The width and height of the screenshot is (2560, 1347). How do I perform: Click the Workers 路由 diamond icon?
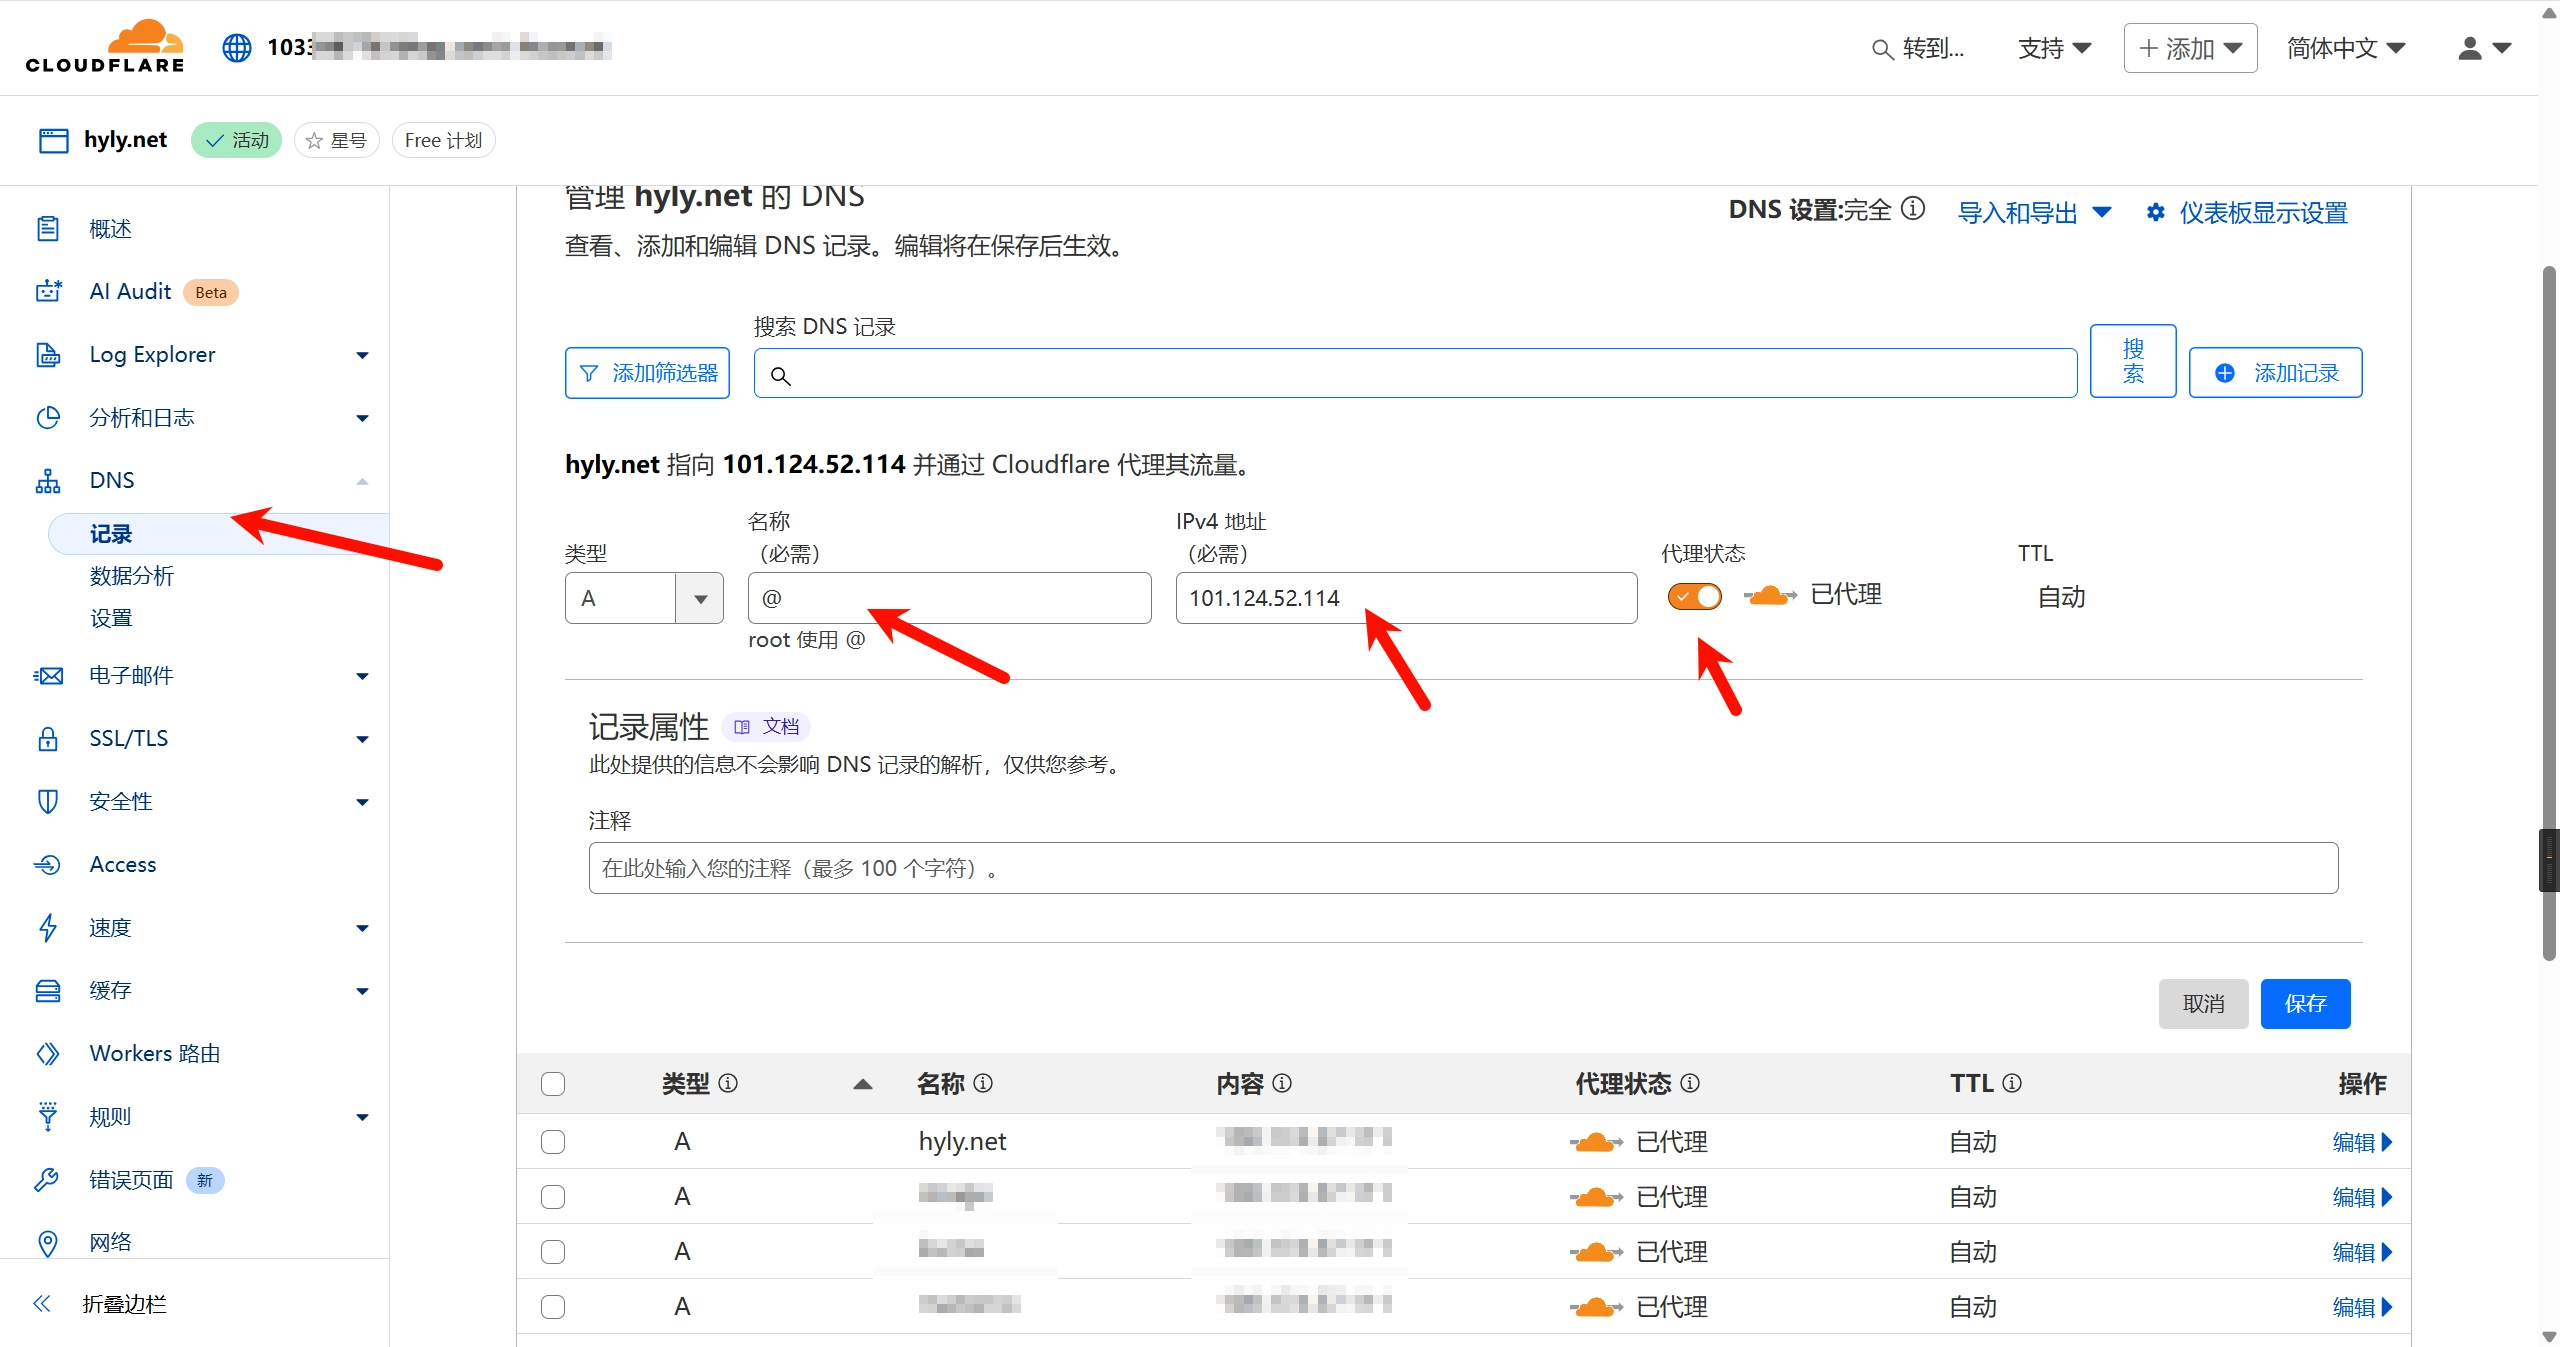[x=48, y=1053]
